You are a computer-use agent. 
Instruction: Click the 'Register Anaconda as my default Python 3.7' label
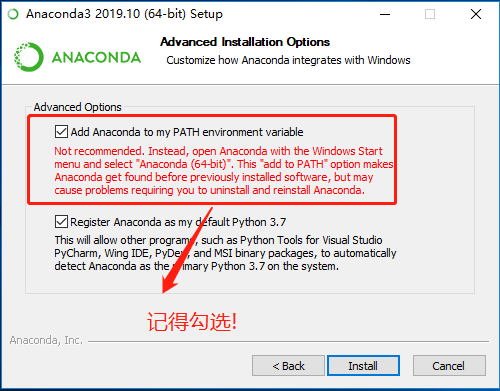[178, 222]
